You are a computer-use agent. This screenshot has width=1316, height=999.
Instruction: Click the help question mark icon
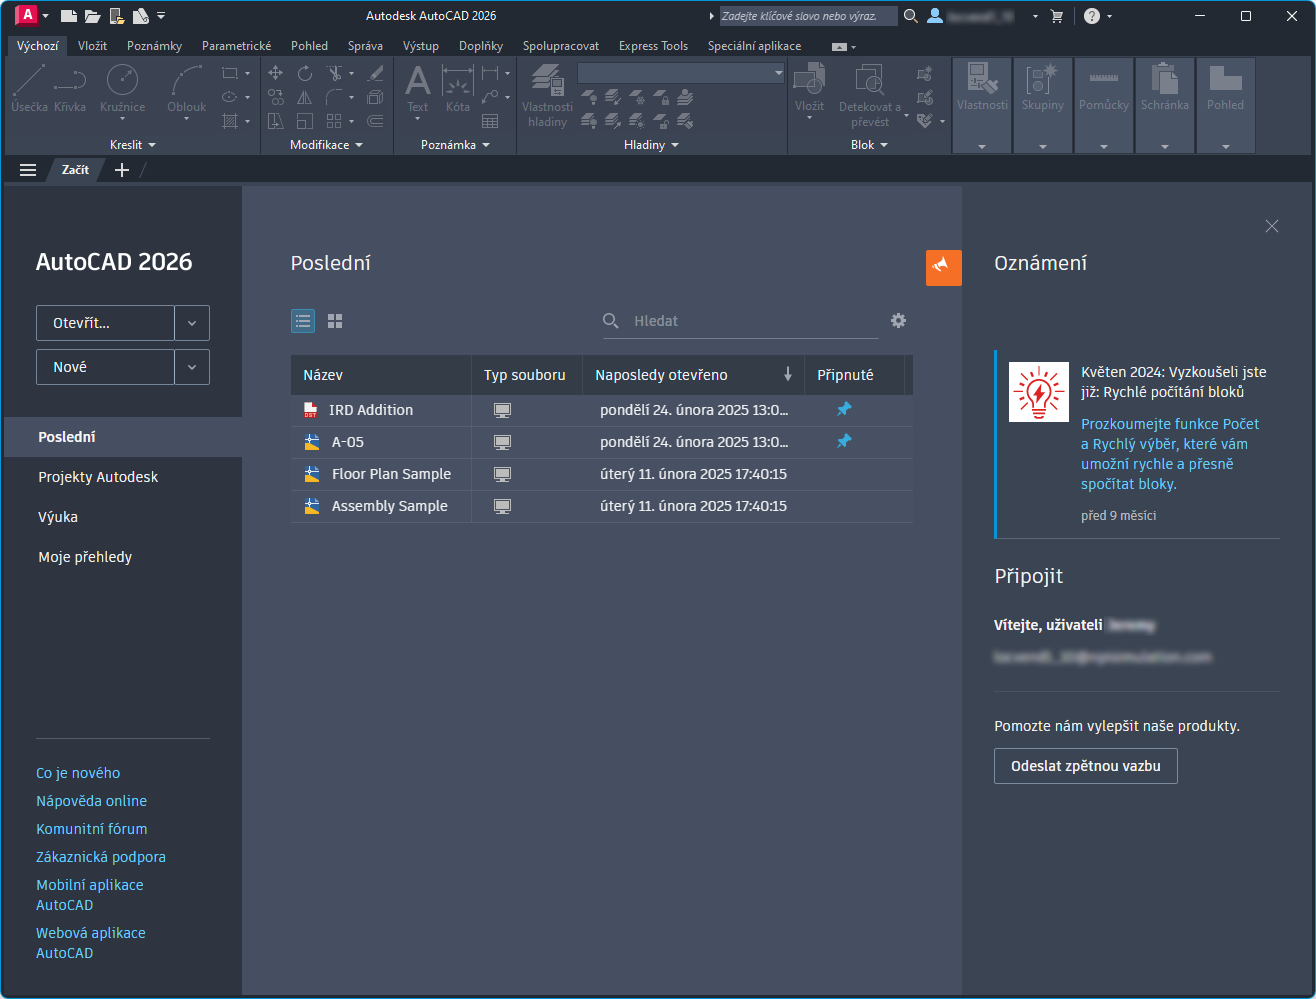coord(1092,16)
